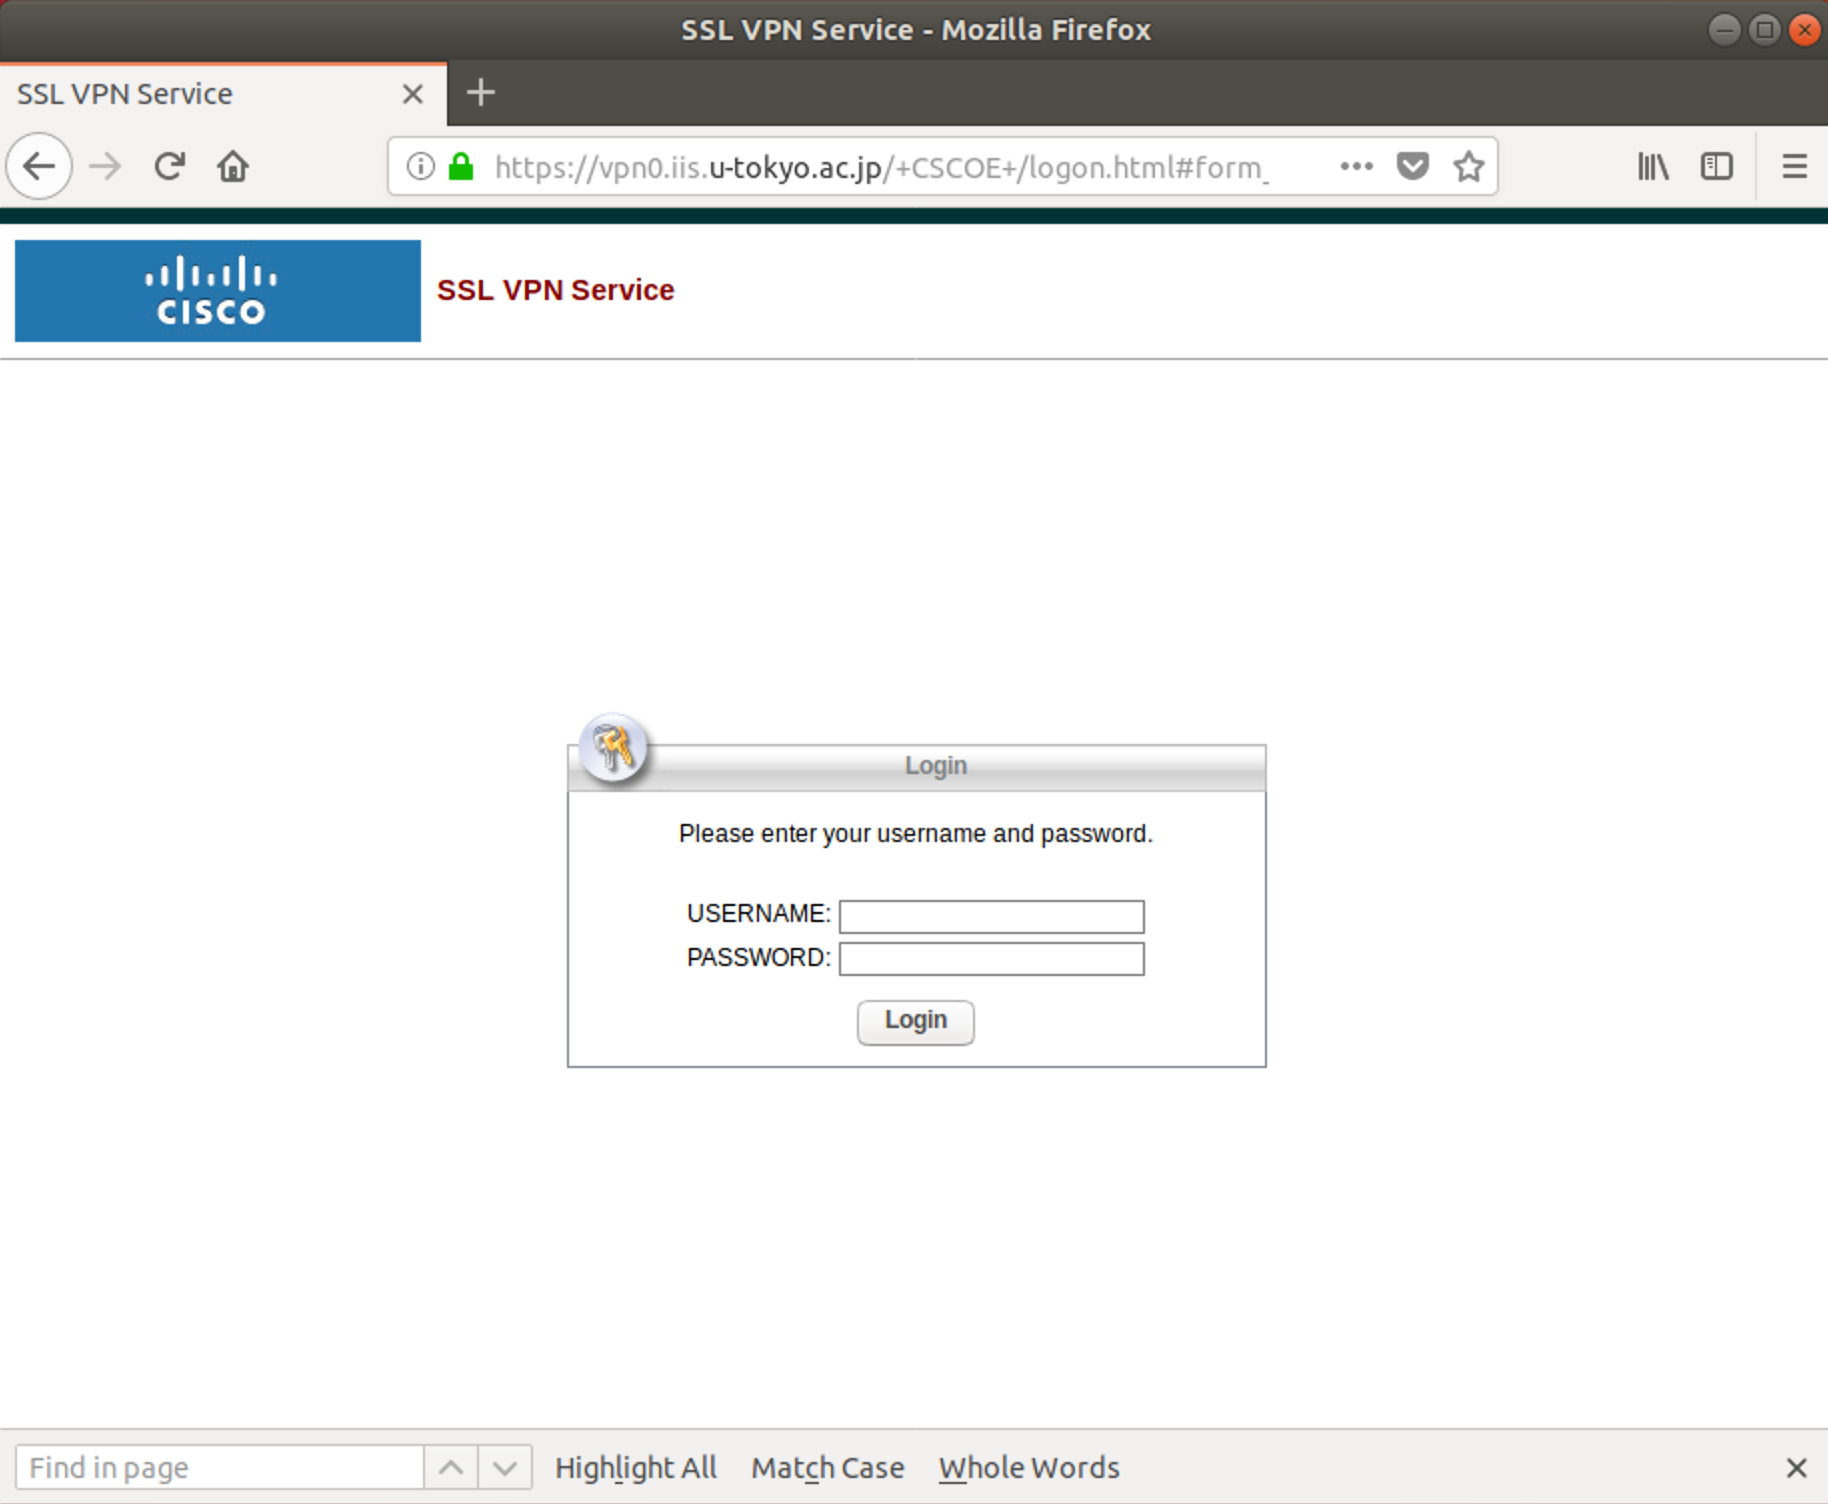Go back to the previous page
The image size is (1828, 1504).
click(39, 166)
